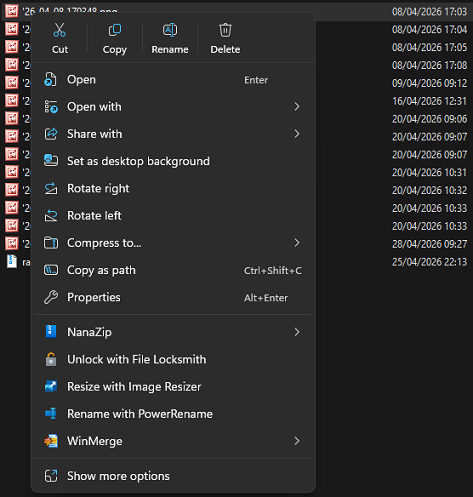Screen dimensions: 473x497
Task: Select the Rotate left icon
Action: tap(51, 216)
